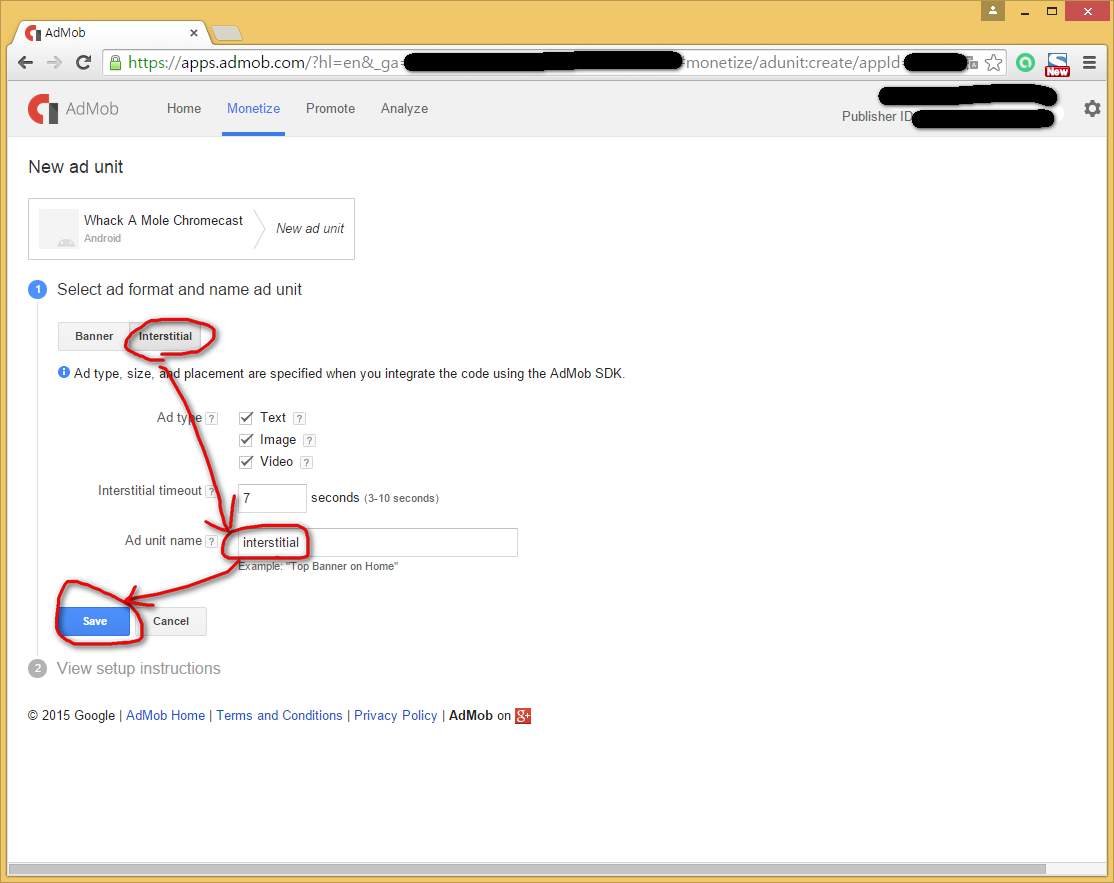Click the Ad unit name field

377,542
